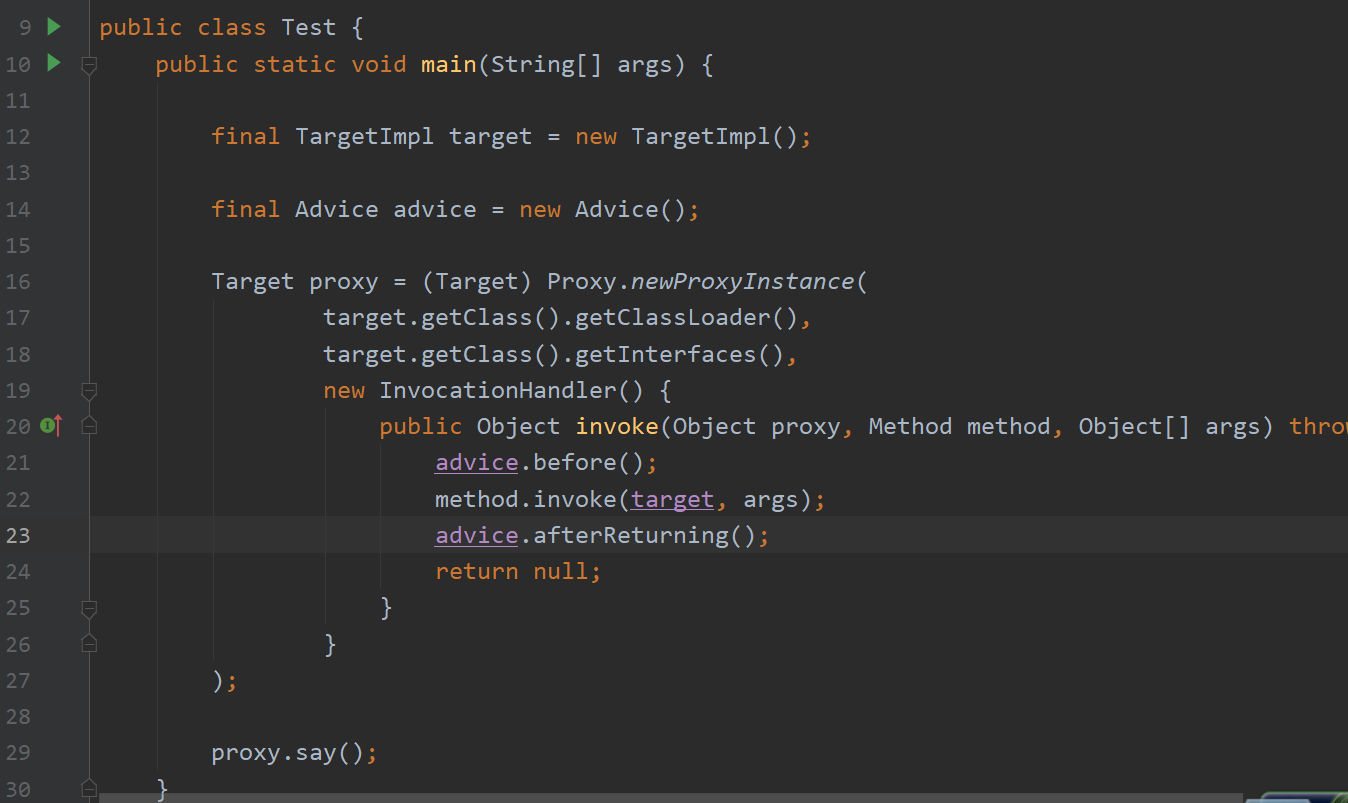
Task: Click the "public" keyword on line 9
Action: pos(141,27)
